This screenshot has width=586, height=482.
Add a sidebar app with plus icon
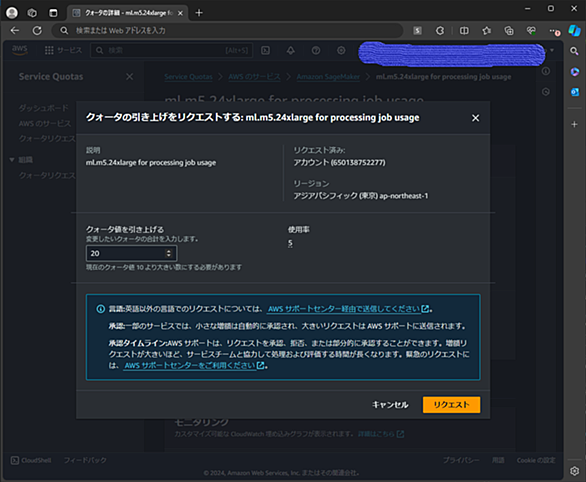pos(574,124)
